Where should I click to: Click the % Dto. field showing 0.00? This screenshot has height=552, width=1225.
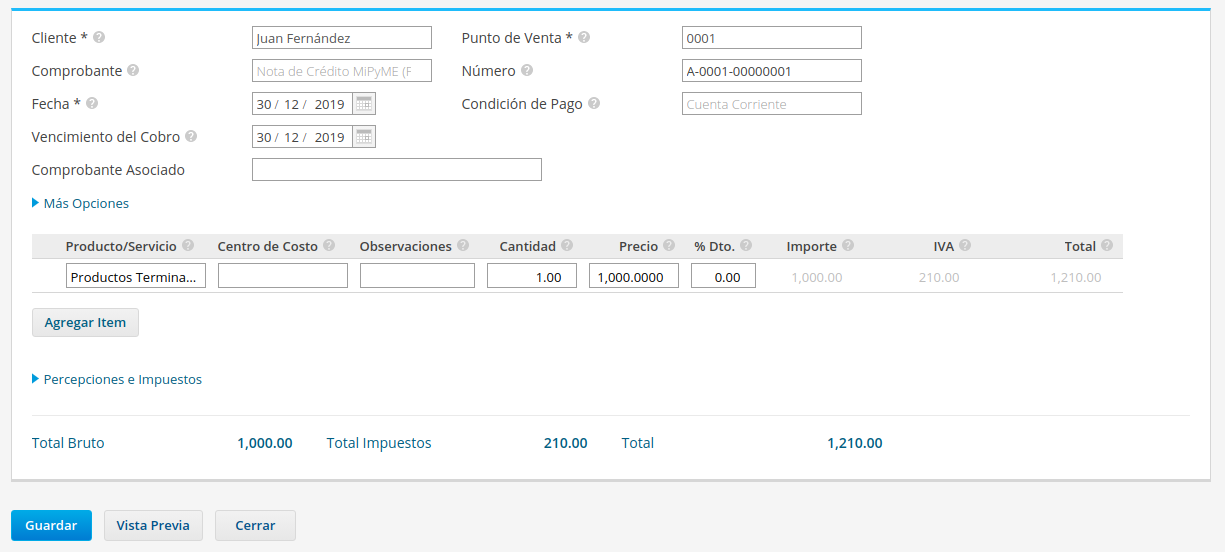(x=723, y=277)
